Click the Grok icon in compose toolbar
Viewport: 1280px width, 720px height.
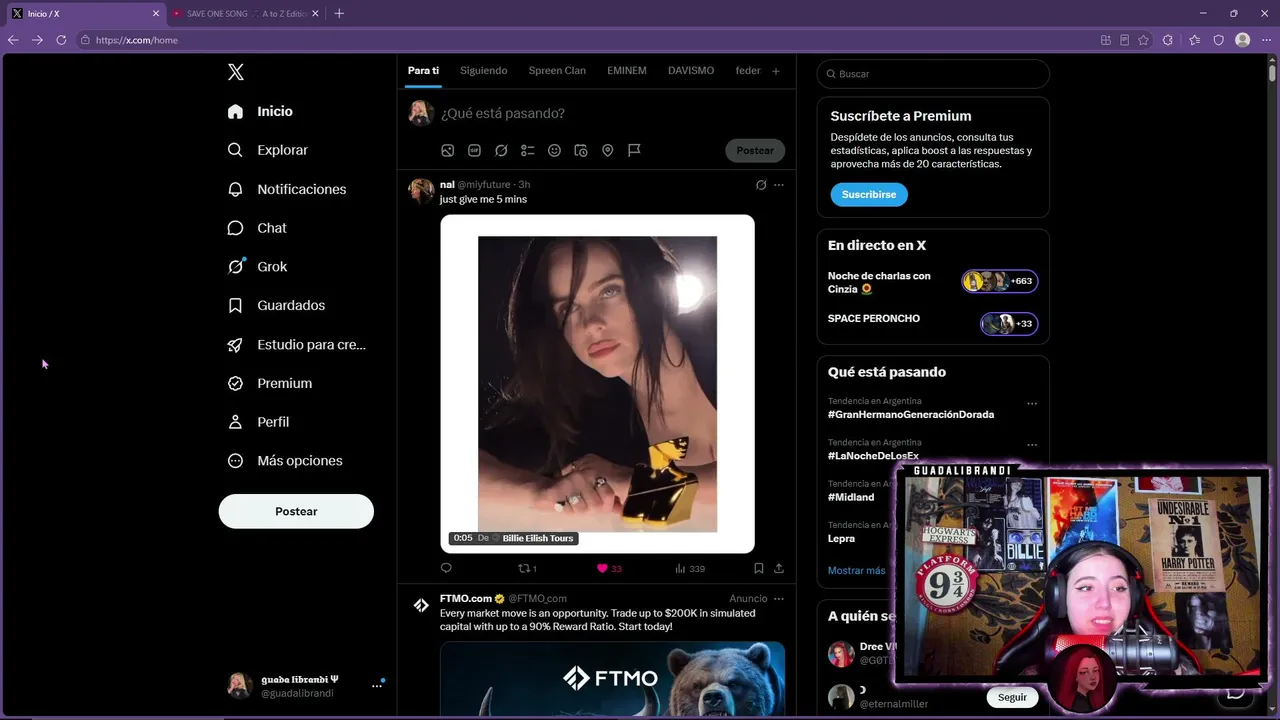coord(501,150)
